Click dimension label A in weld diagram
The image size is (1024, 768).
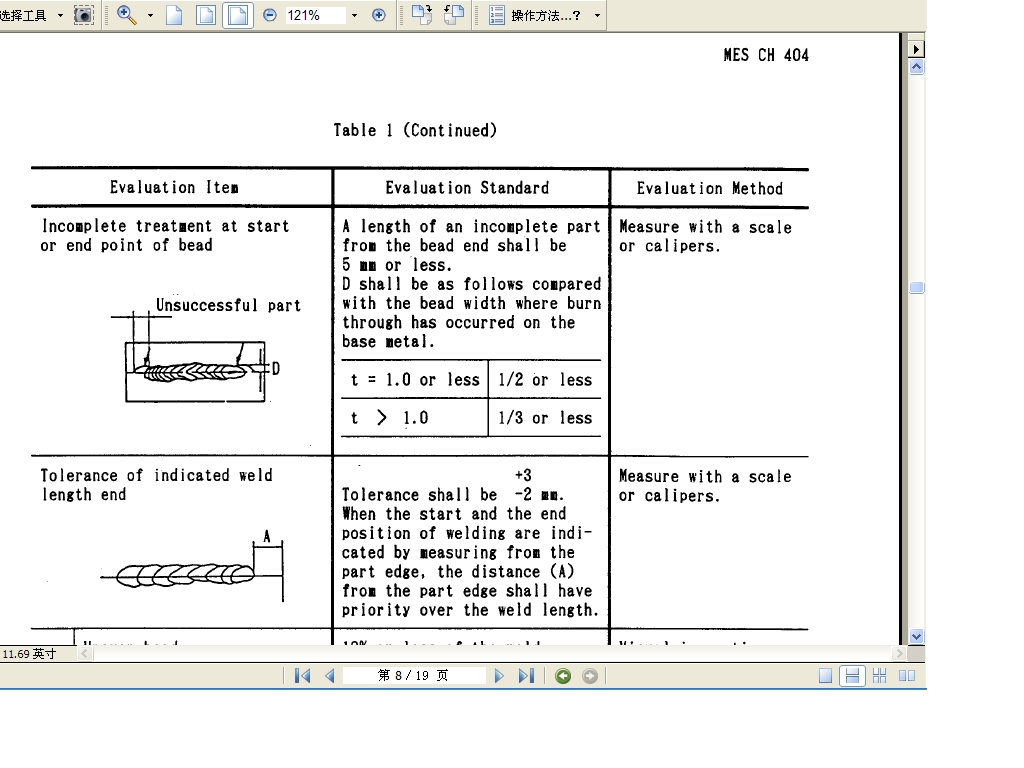266,537
